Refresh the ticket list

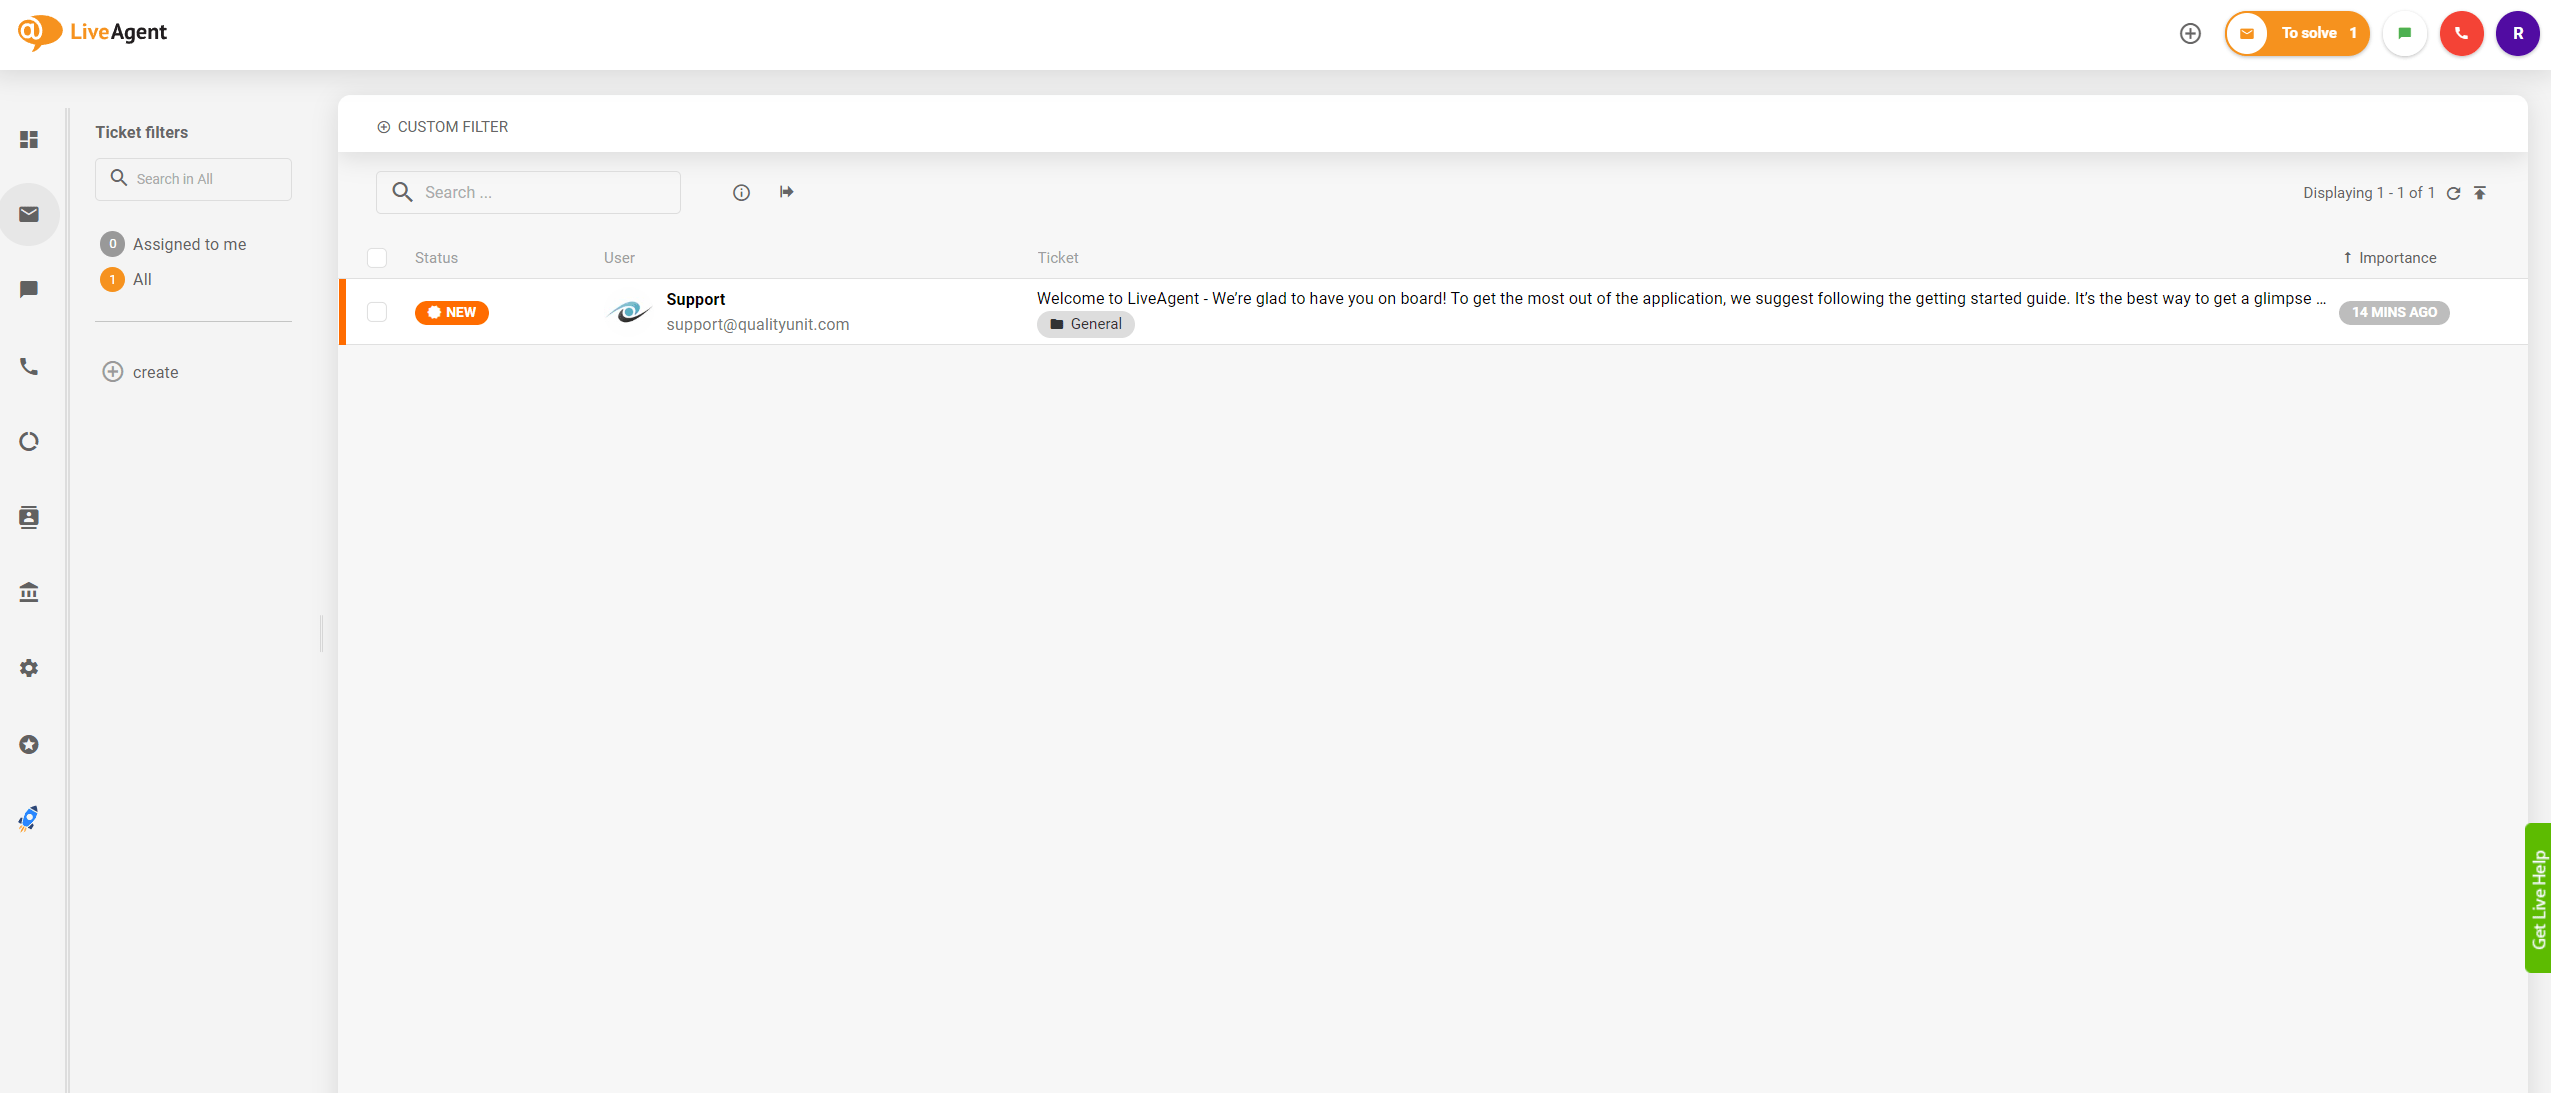tap(2453, 193)
